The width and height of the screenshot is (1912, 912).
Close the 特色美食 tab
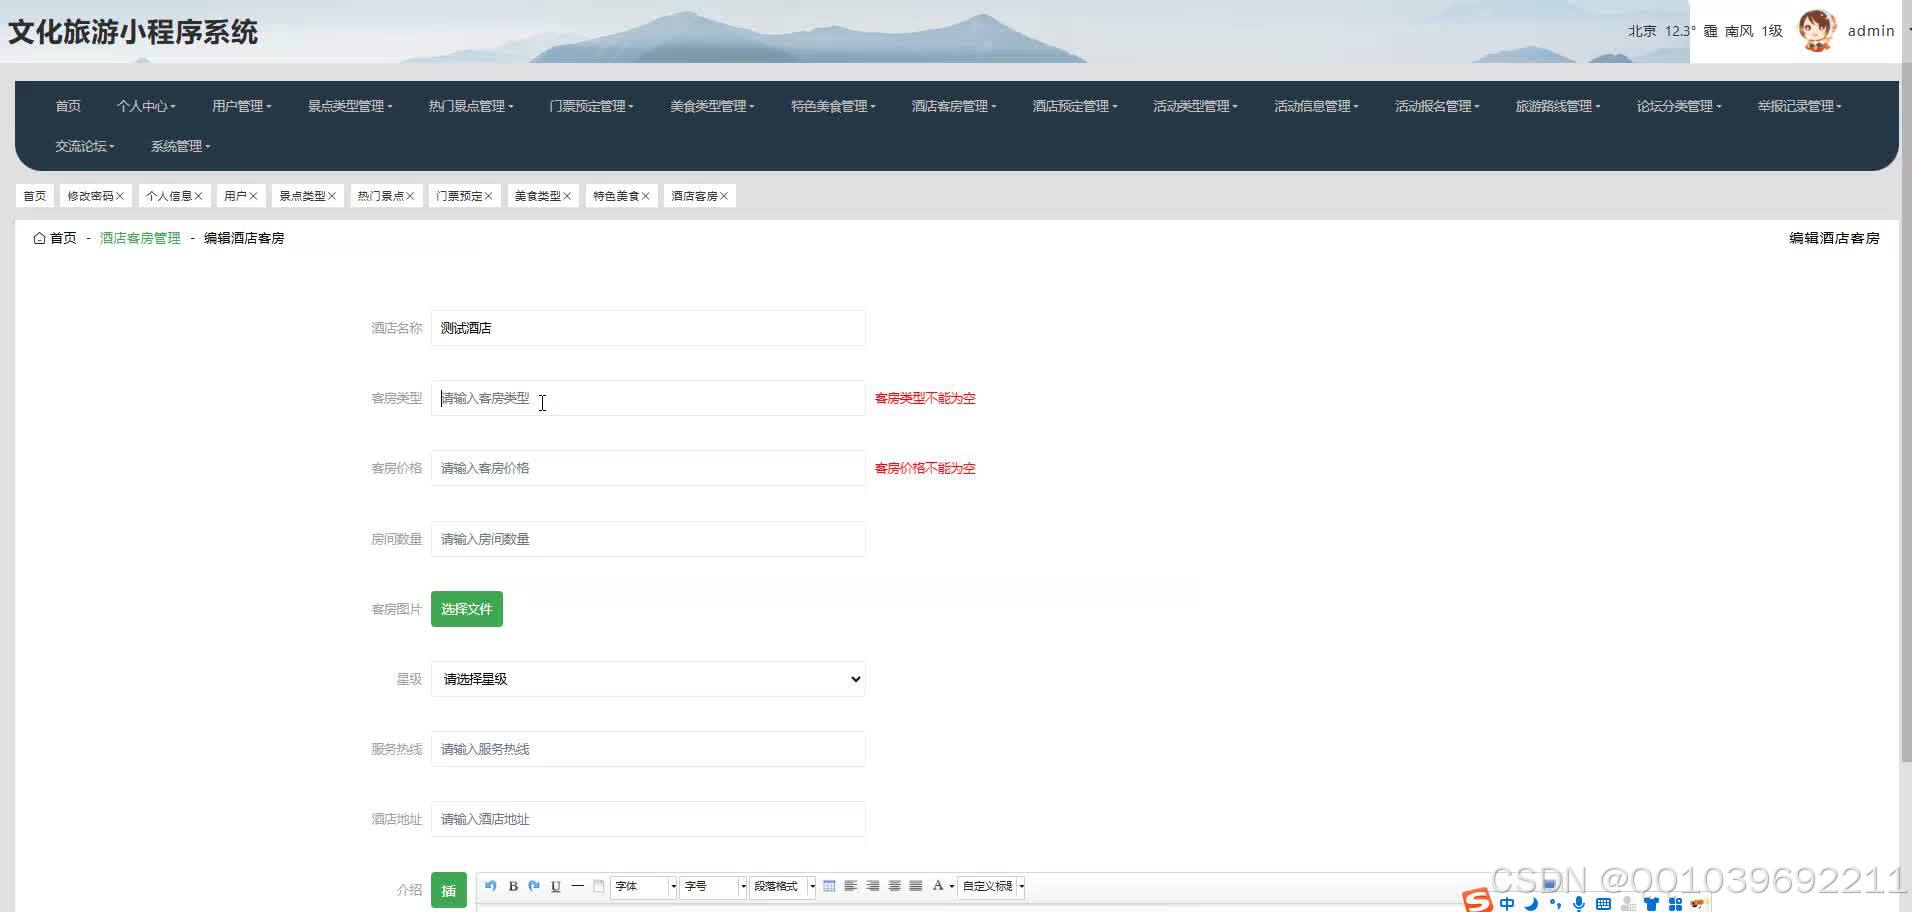point(645,196)
